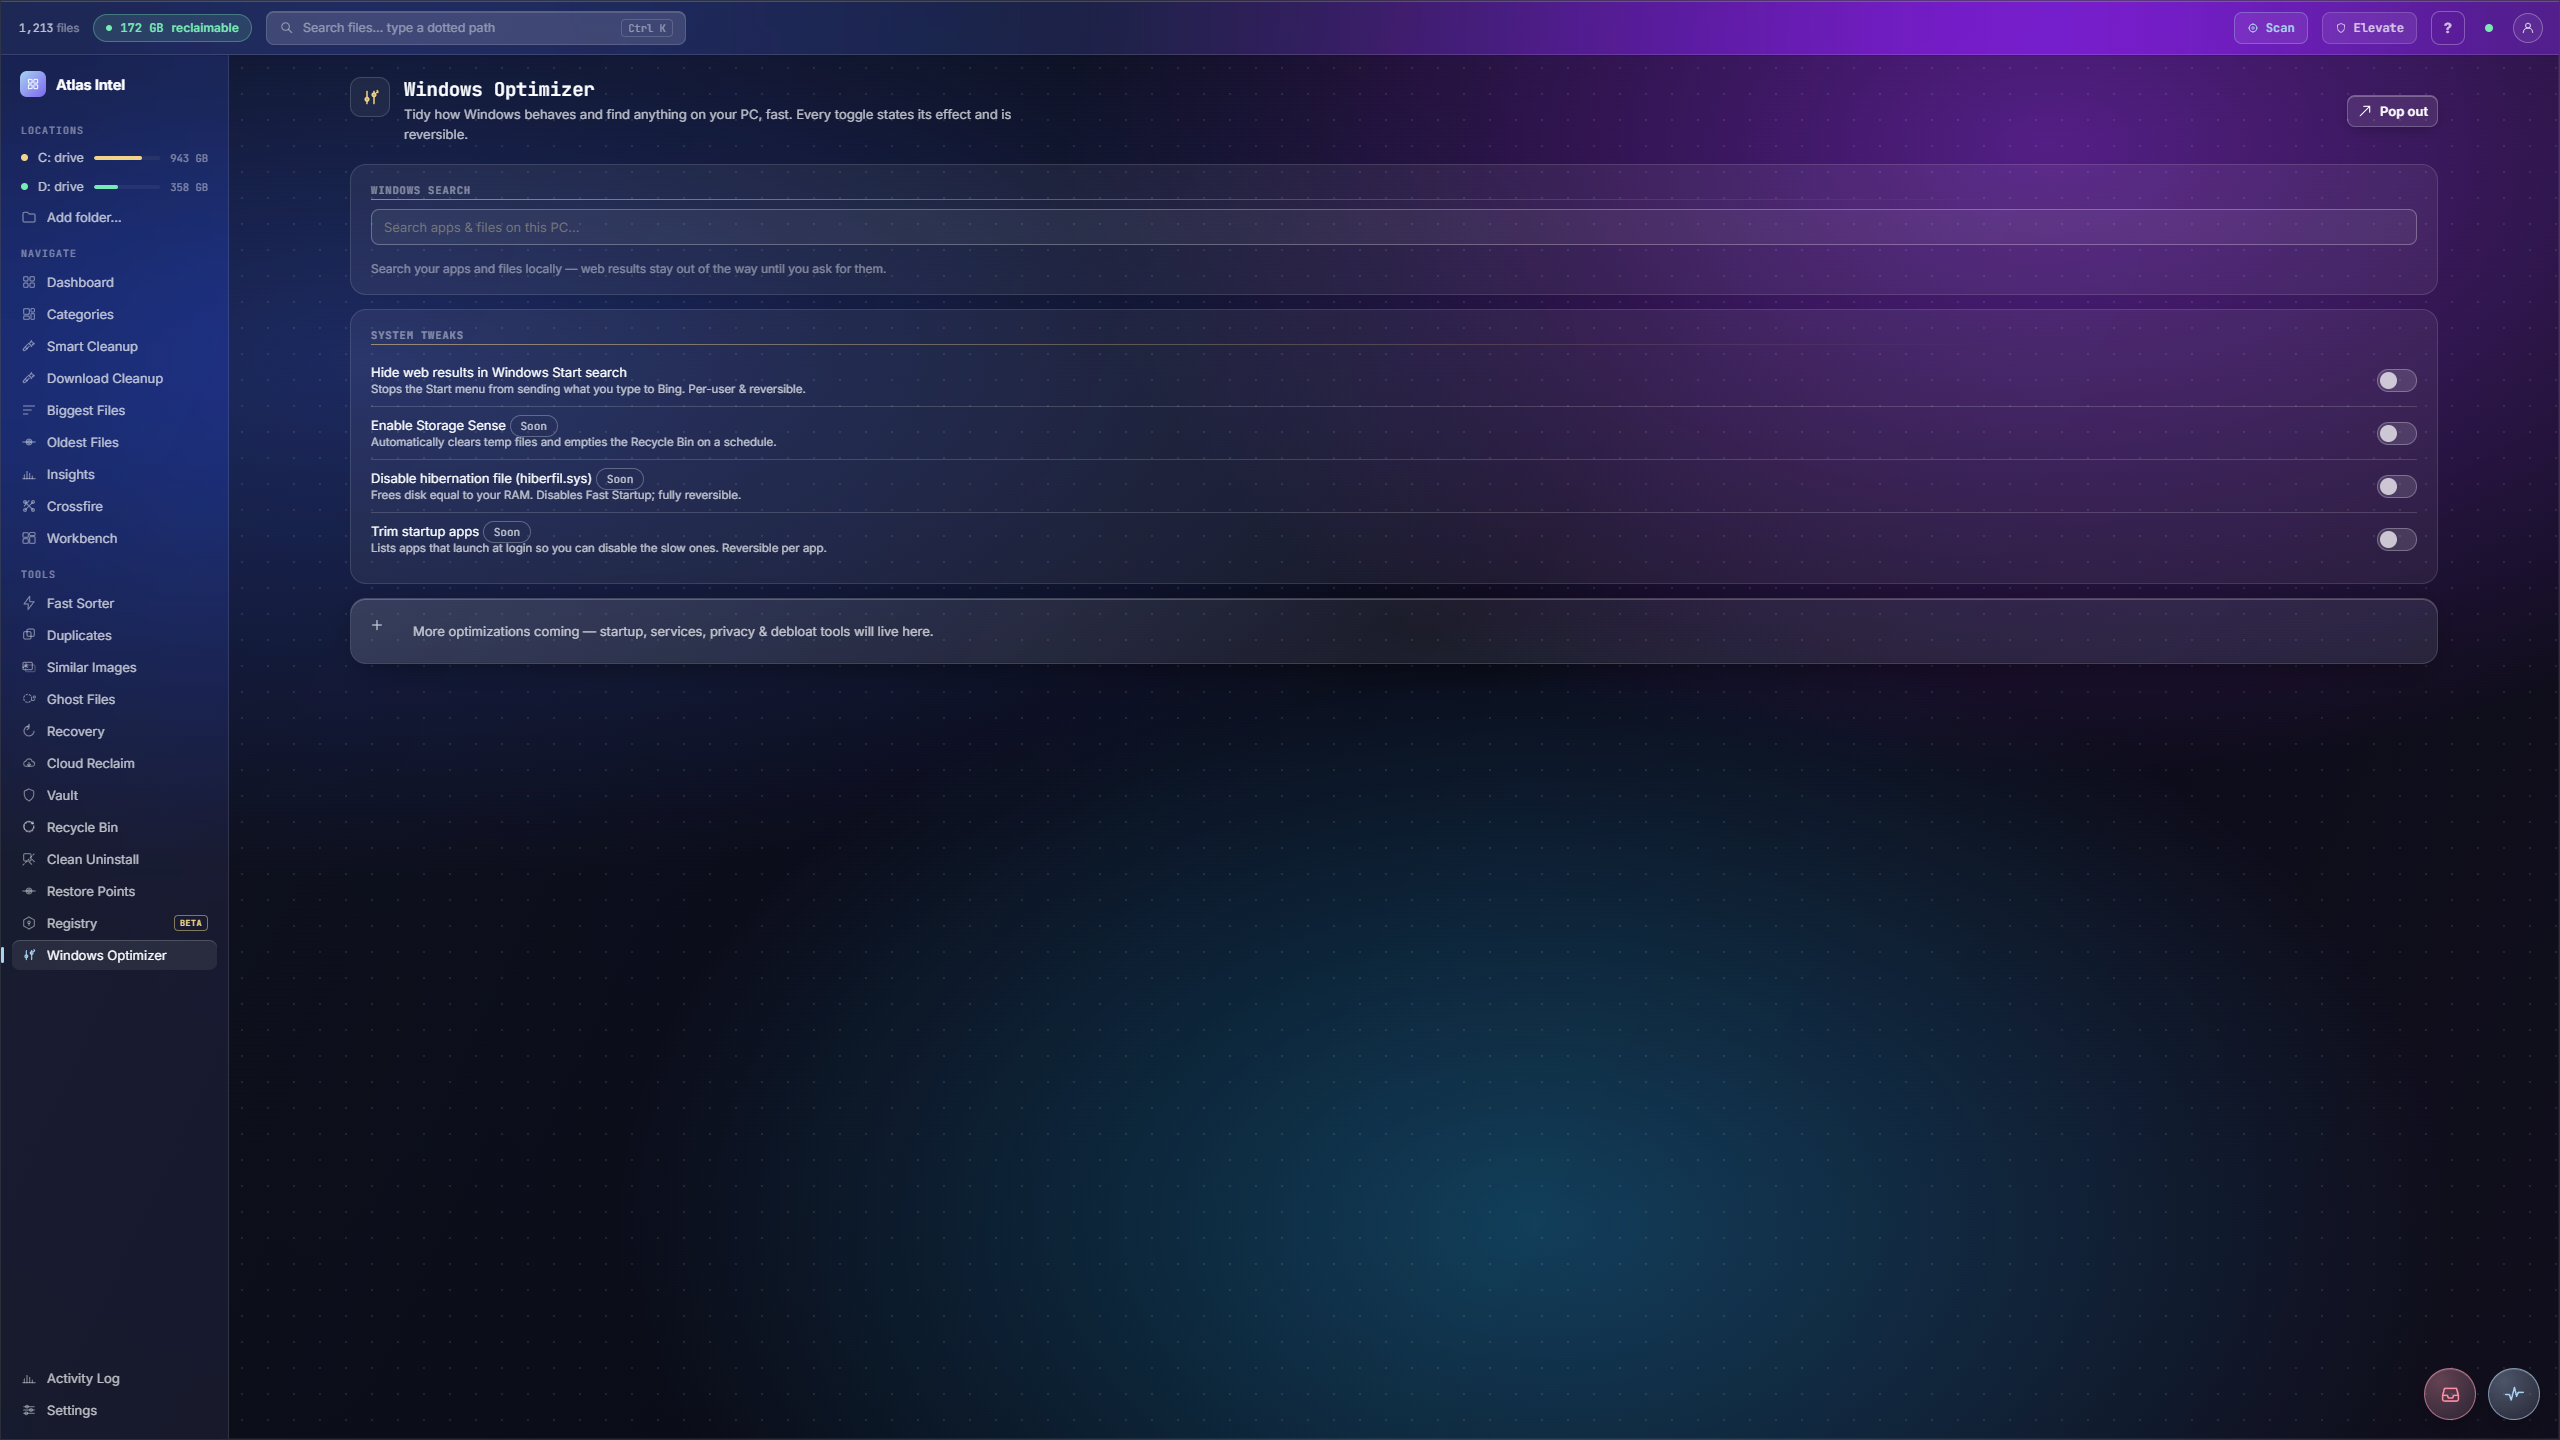Focus the Search apps & files input

pyautogui.click(x=1393, y=228)
